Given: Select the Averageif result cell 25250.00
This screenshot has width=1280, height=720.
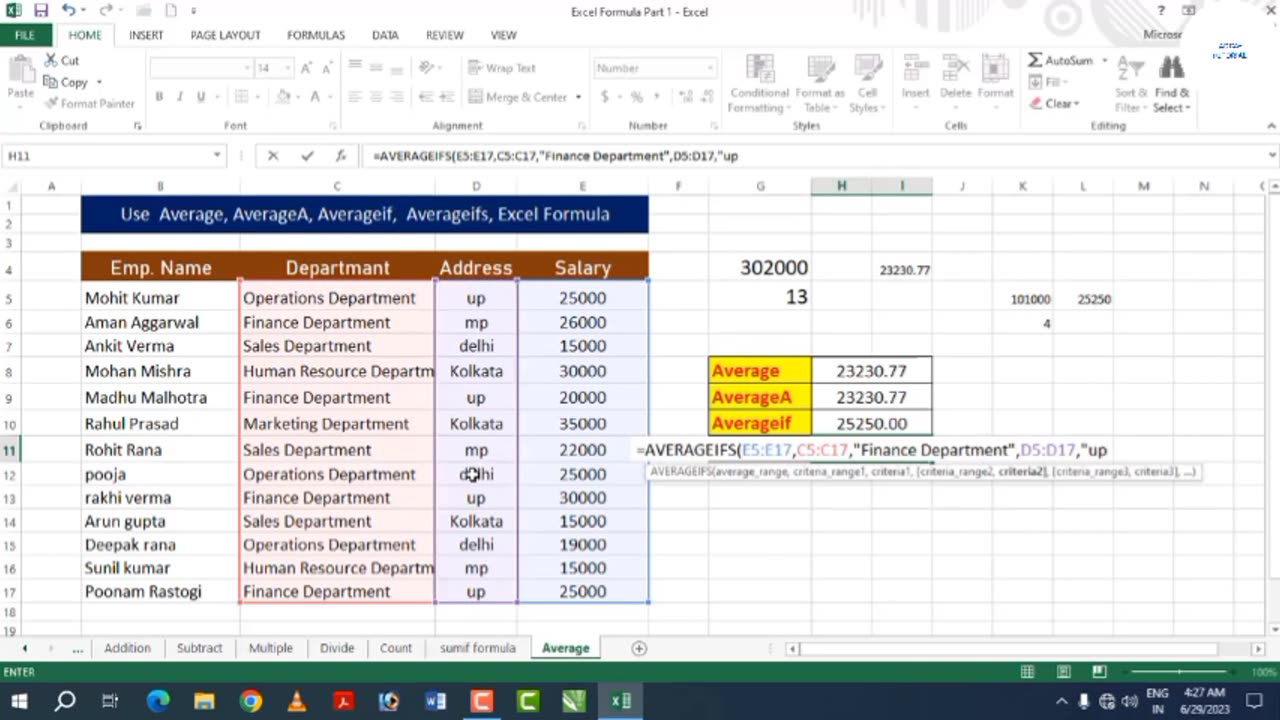Looking at the screenshot, I should coord(872,424).
